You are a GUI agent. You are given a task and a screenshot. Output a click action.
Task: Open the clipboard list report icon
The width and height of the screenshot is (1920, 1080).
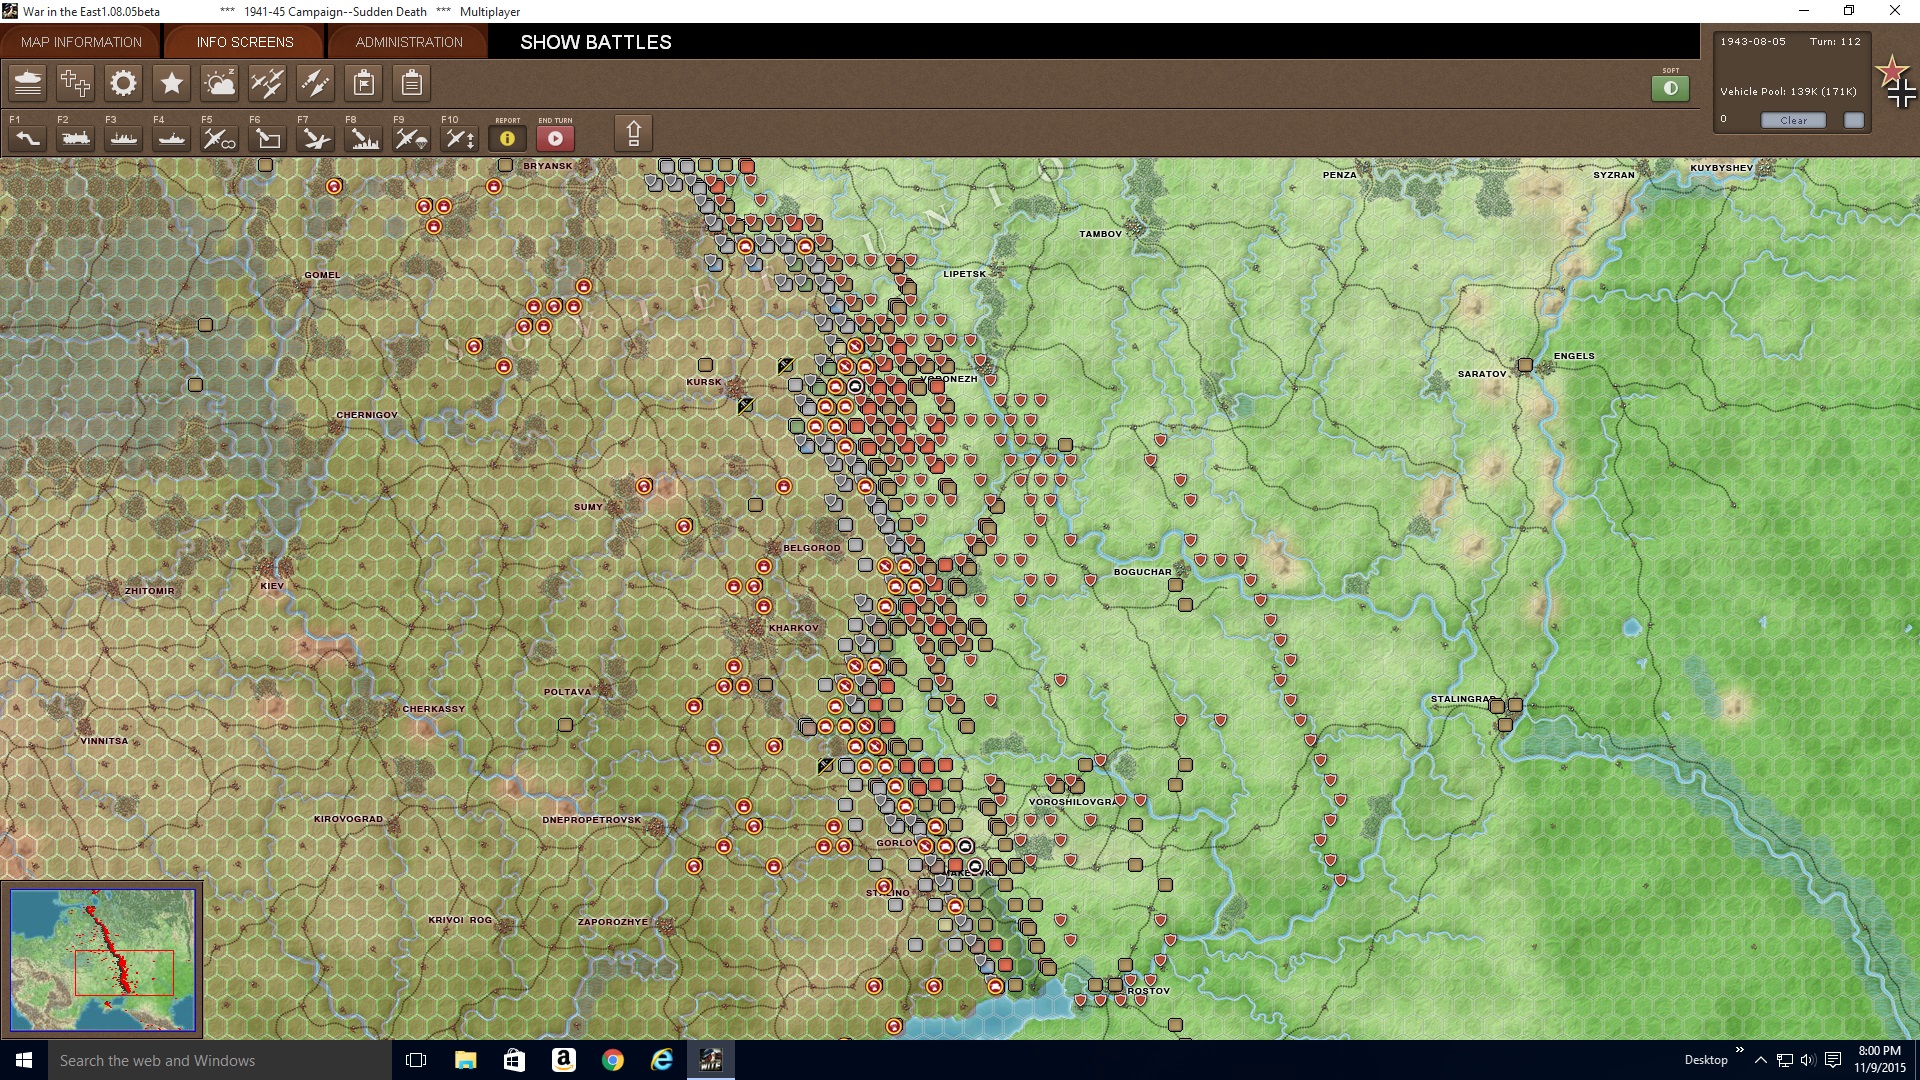pyautogui.click(x=412, y=83)
